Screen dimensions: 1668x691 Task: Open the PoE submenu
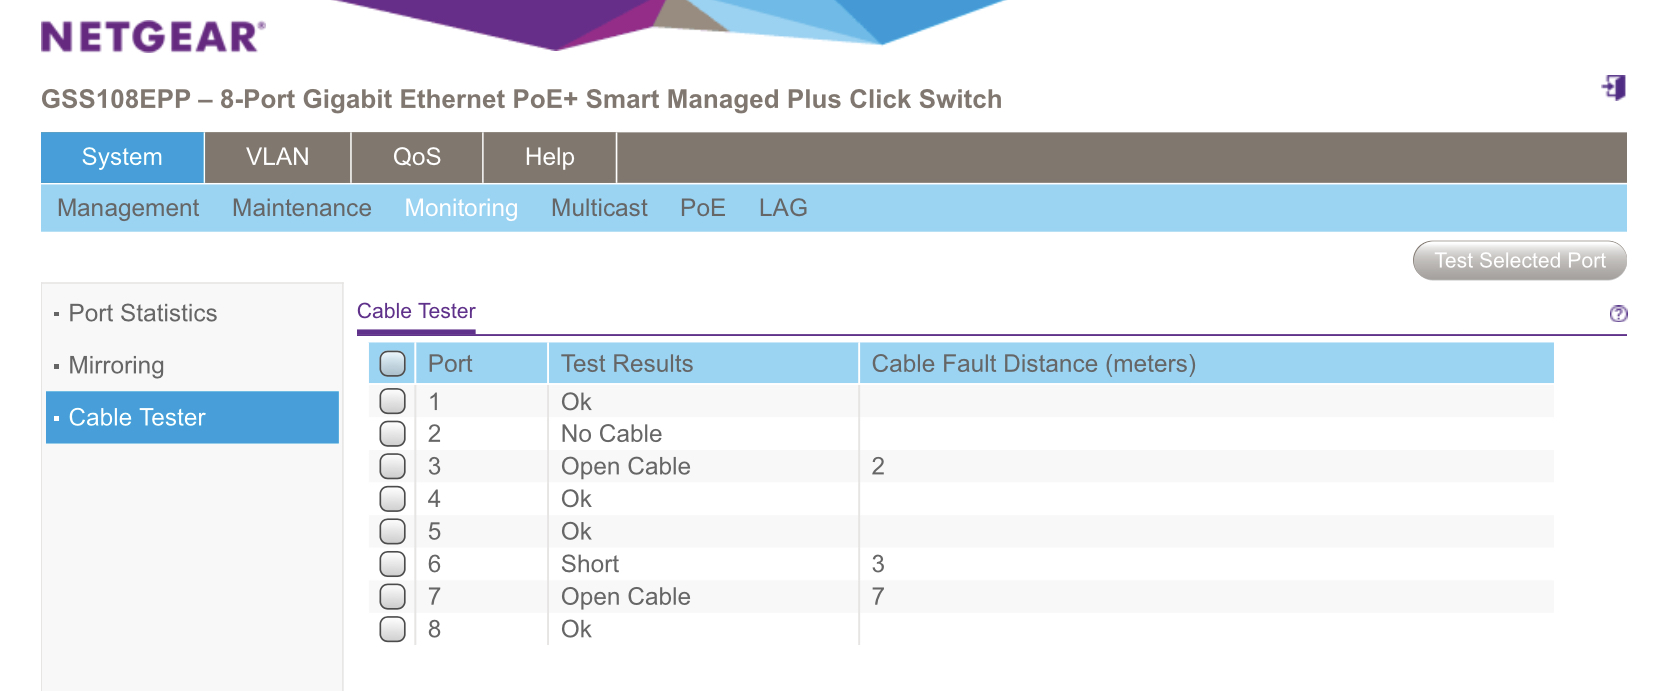(703, 208)
